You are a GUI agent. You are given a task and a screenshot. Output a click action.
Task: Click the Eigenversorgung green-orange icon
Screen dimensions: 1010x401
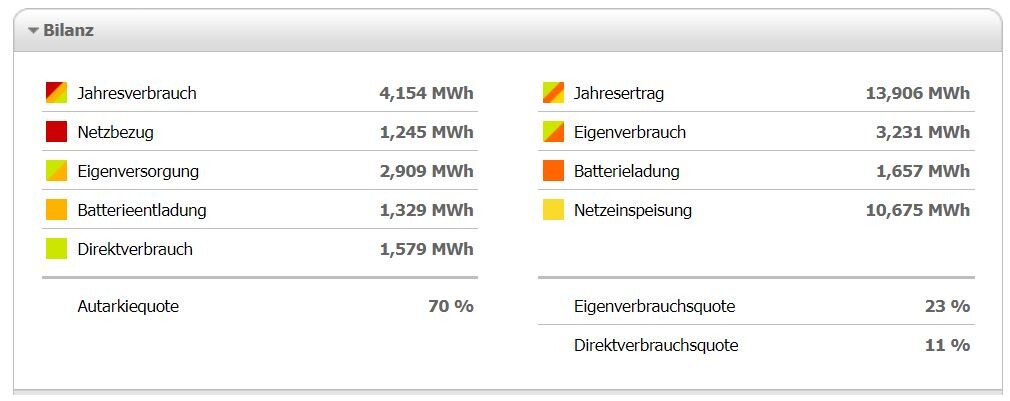(x=56, y=171)
